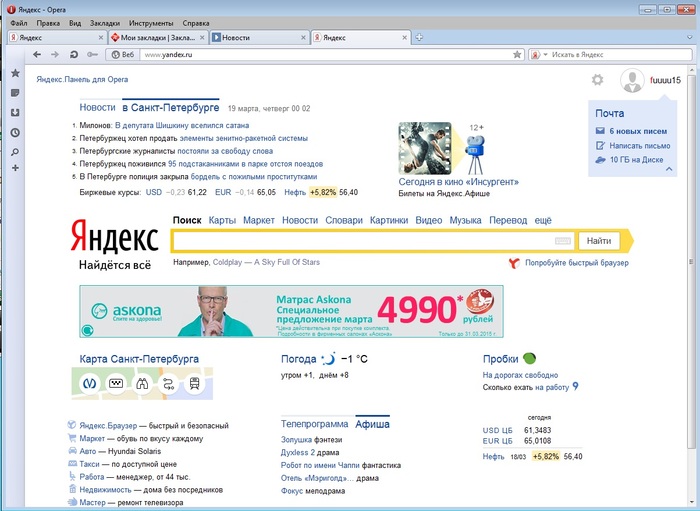
Task: Switch to Мои закладки browser tab
Action: 158,38
